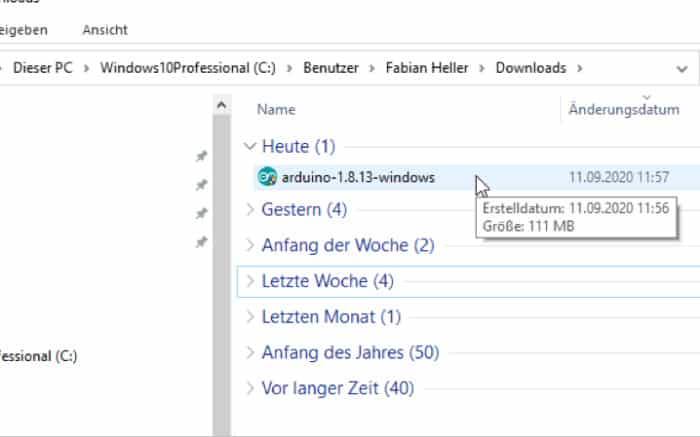The image size is (700, 437).
Task: Go to Dieser PC in breadcrumb
Action: (42, 68)
